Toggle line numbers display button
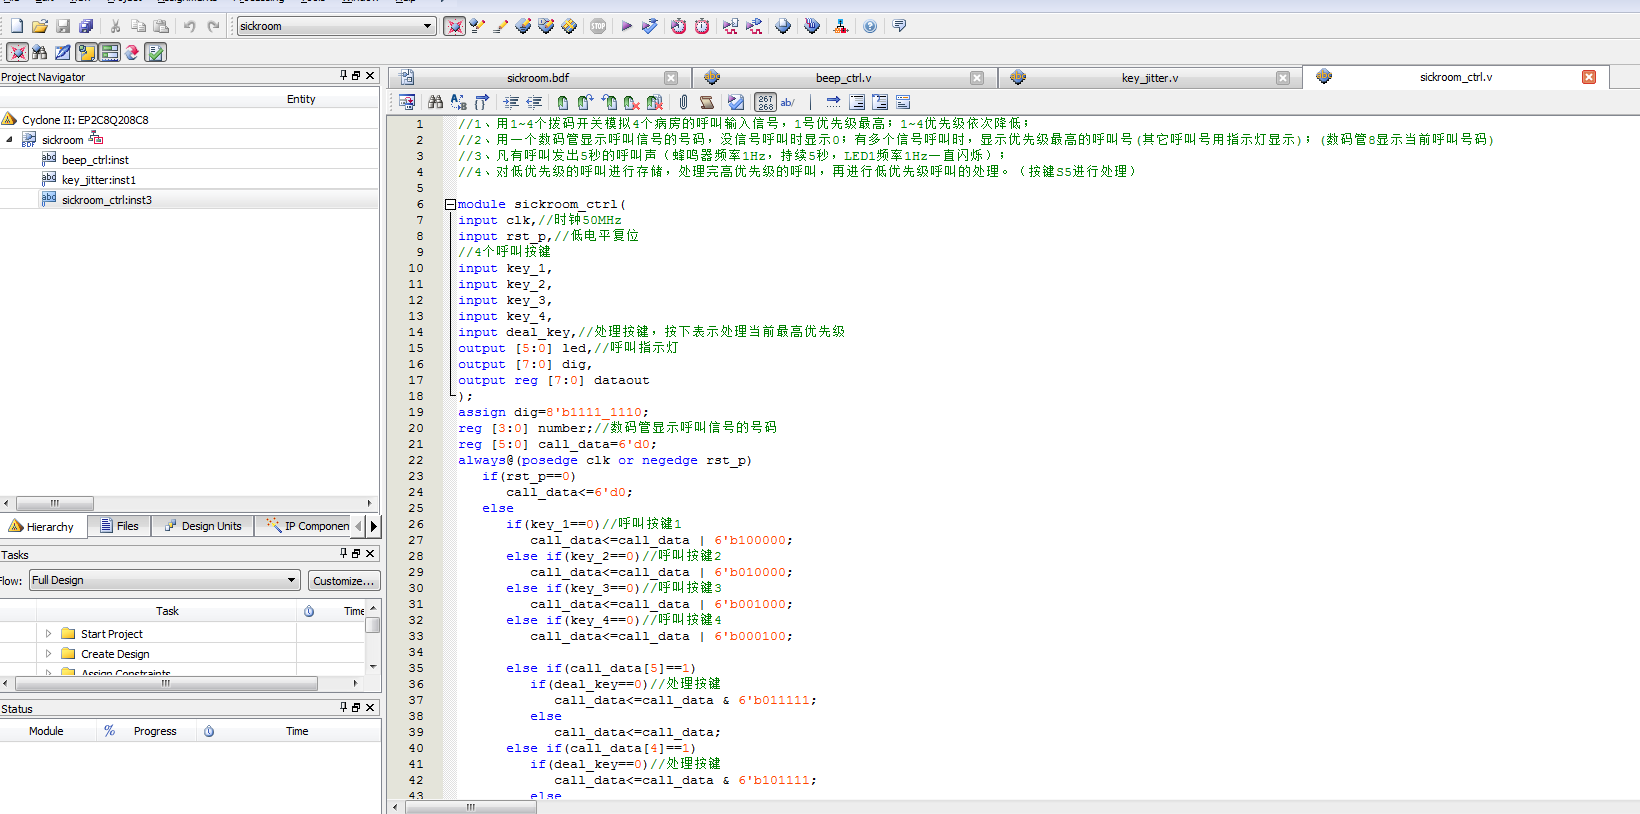 click(x=765, y=102)
